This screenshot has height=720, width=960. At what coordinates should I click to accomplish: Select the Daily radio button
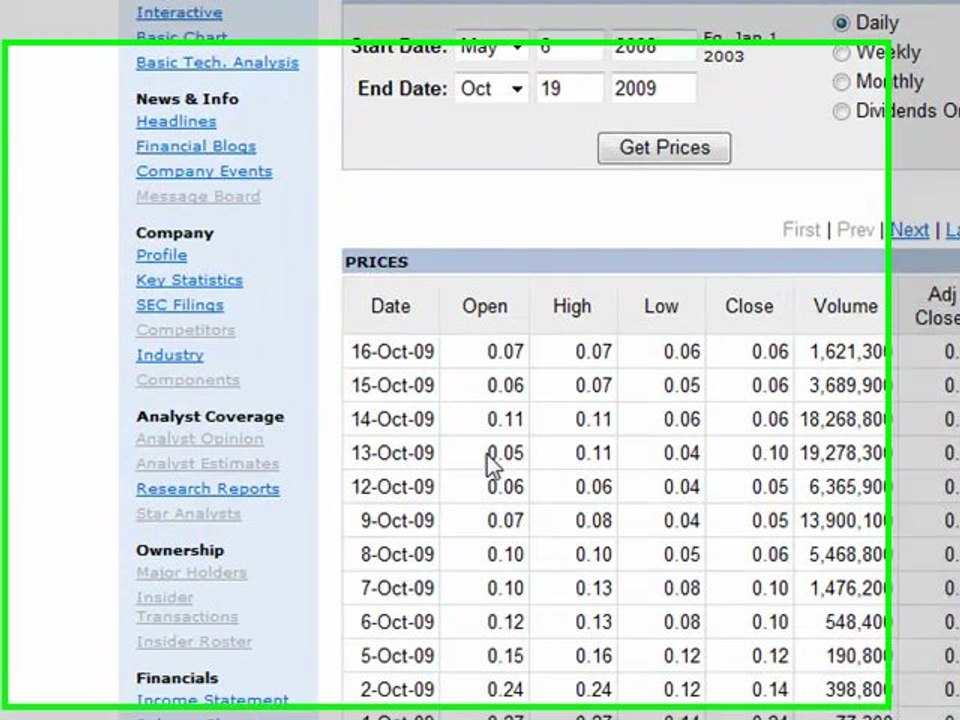841,23
